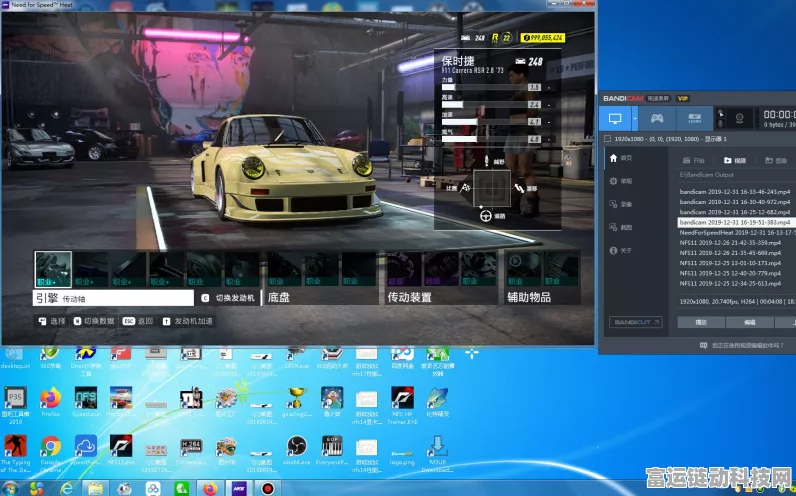Image resolution: width=796 pixels, height=496 pixels.
Task: Select Bandicam HDMI device recording mode
Action: pyautogui.click(x=694, y=119)
